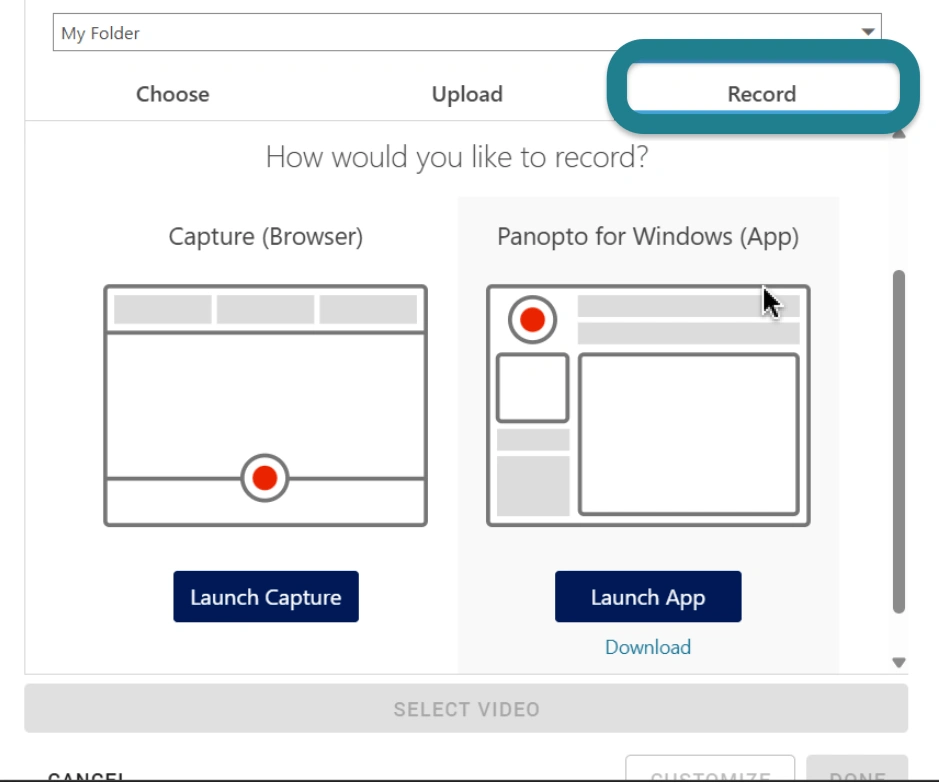
Task: Click the Launch Capture button
Action: point(266,597)
